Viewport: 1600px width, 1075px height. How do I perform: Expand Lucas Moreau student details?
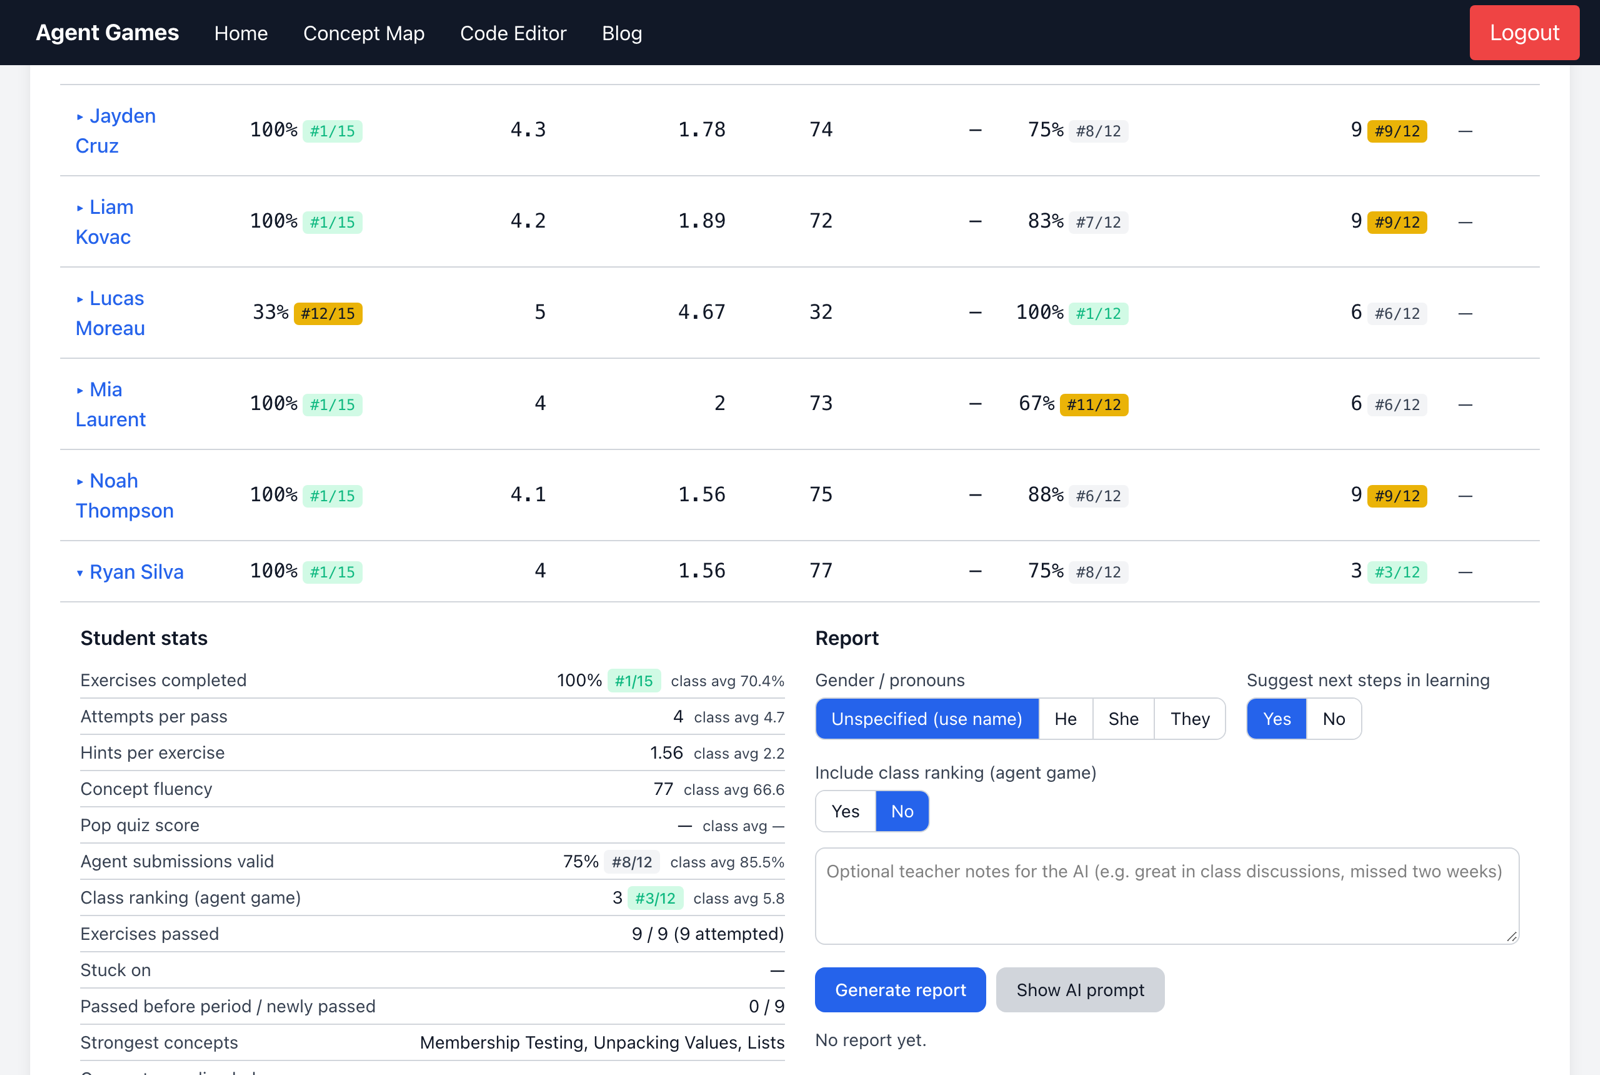(x=110, y=313)
